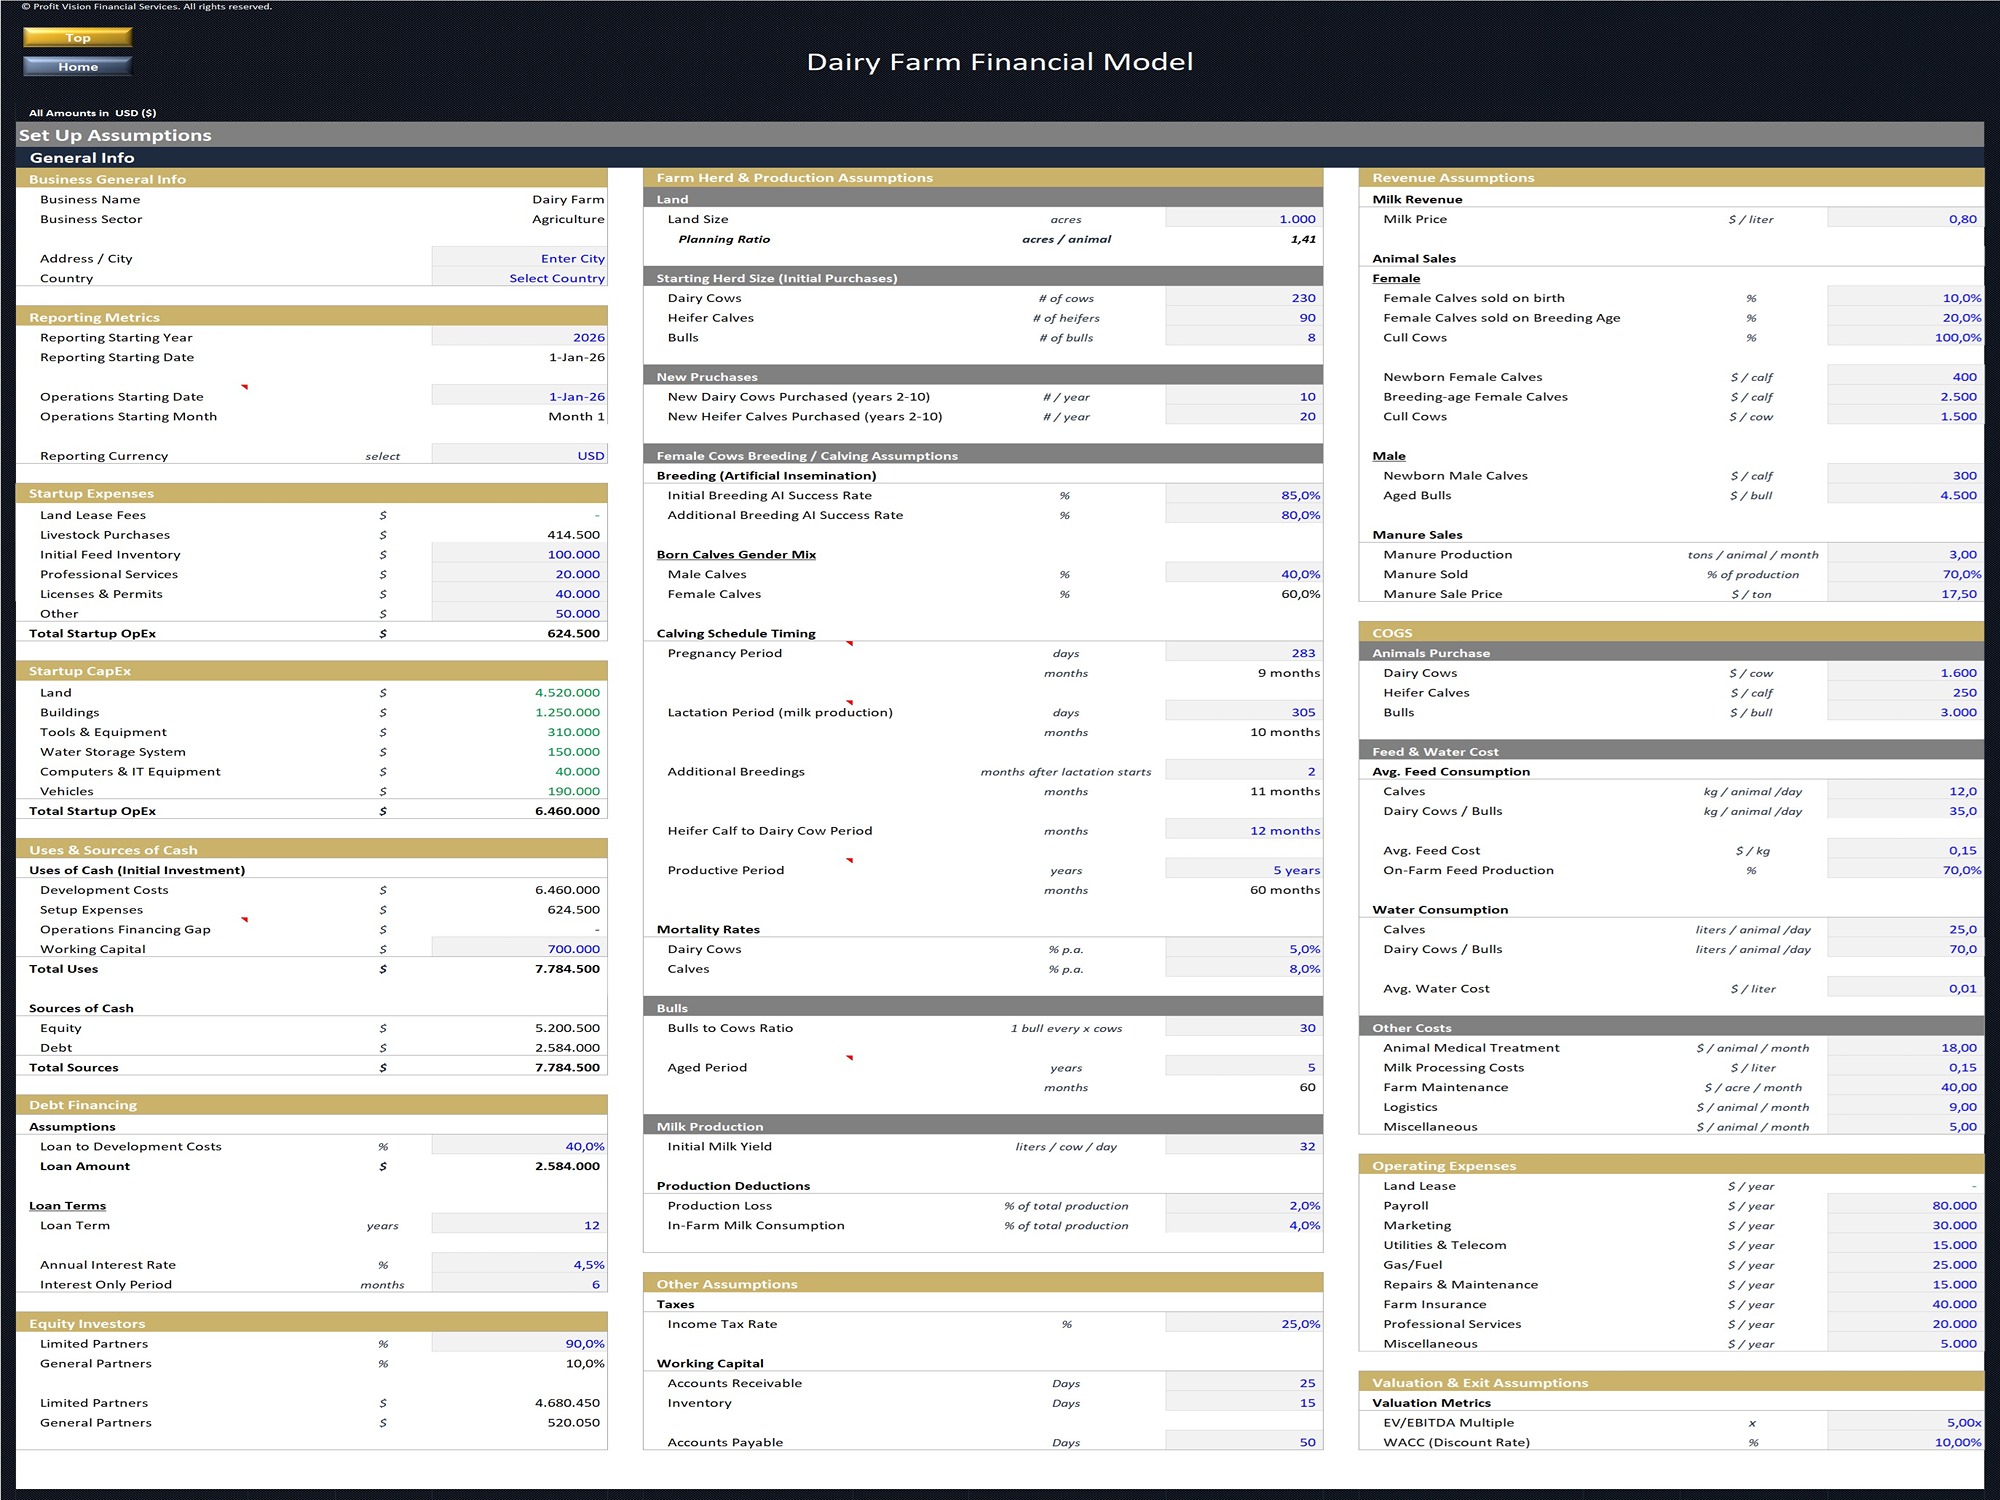
Task: Click comment marker above Lactation Period
Action: pyautogui.click(x=849, y=703)
